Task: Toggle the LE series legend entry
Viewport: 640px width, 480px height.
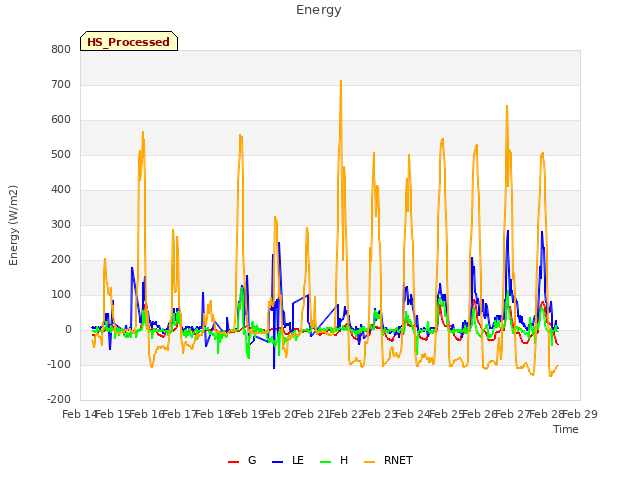Action: [288, 460]
